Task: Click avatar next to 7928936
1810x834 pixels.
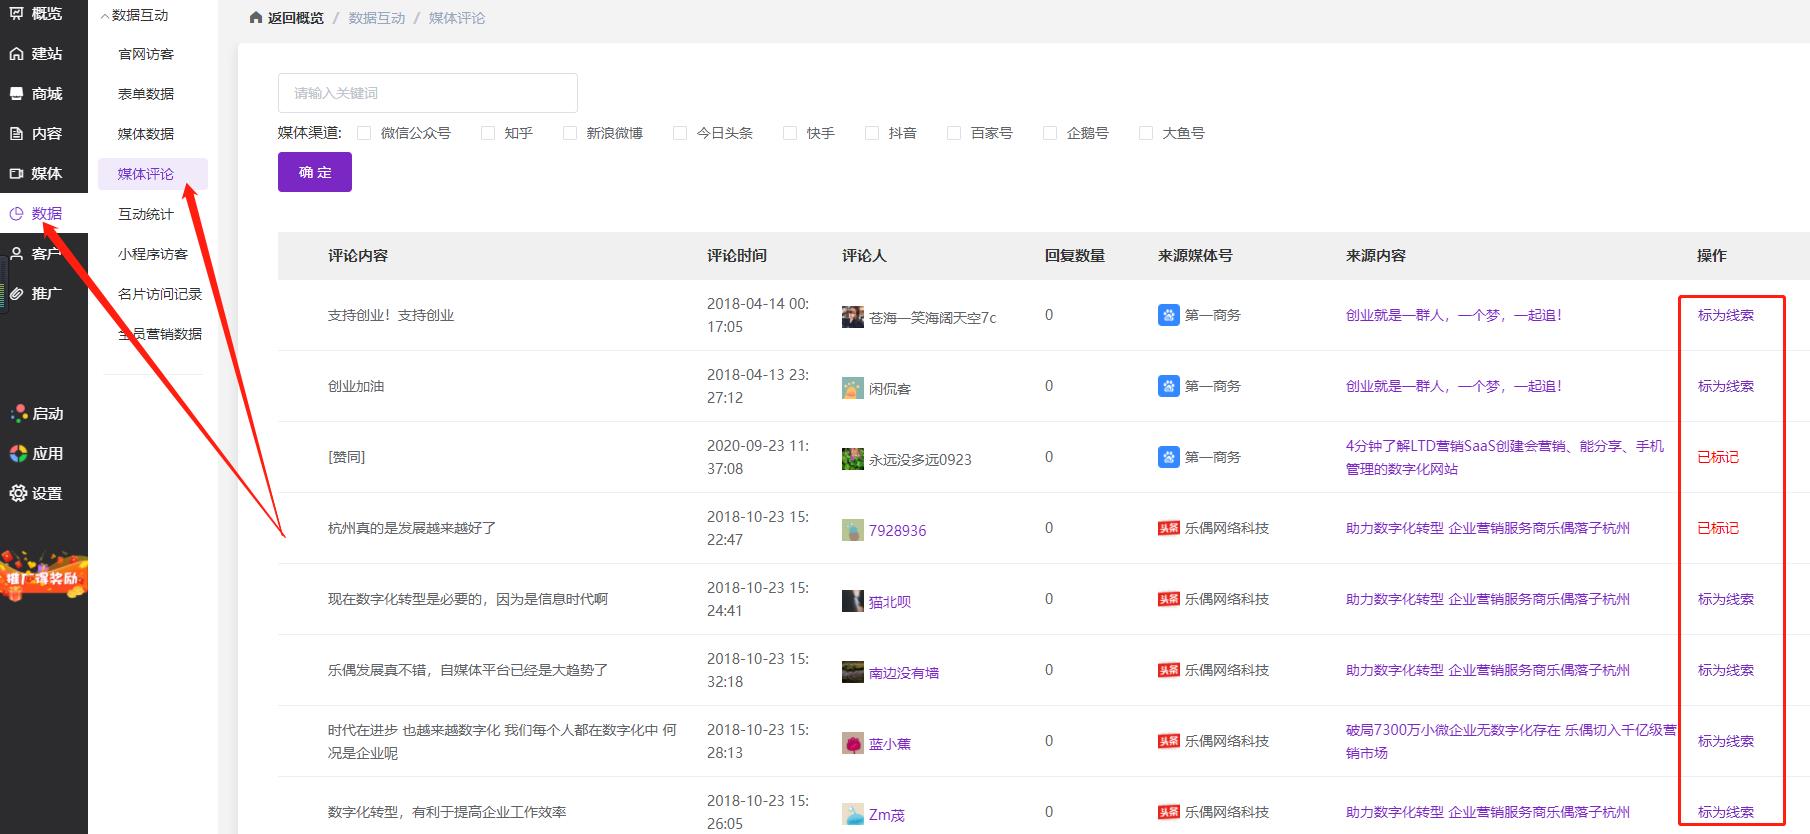Action: (x=853, y=530)
